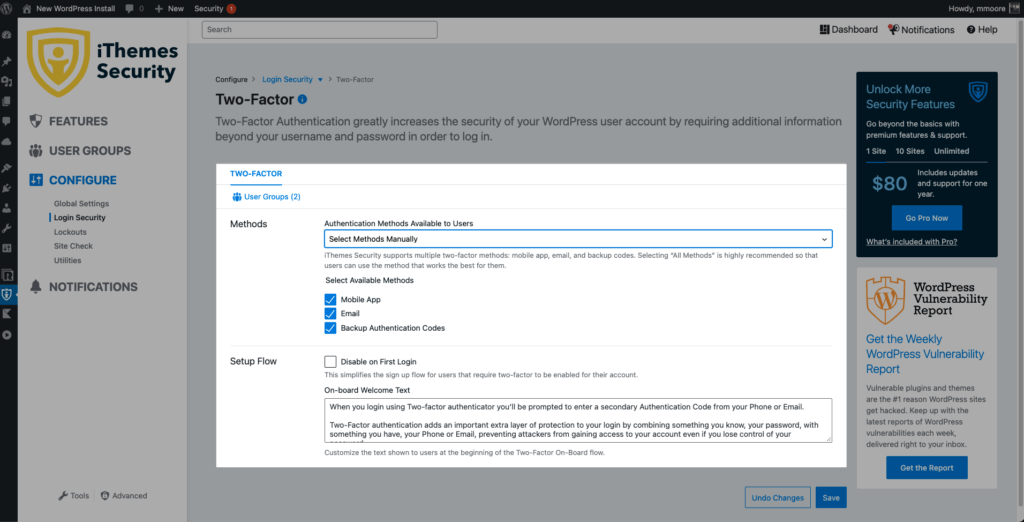
Task: Click the Go Pro Now button
Action: [926, 218]
